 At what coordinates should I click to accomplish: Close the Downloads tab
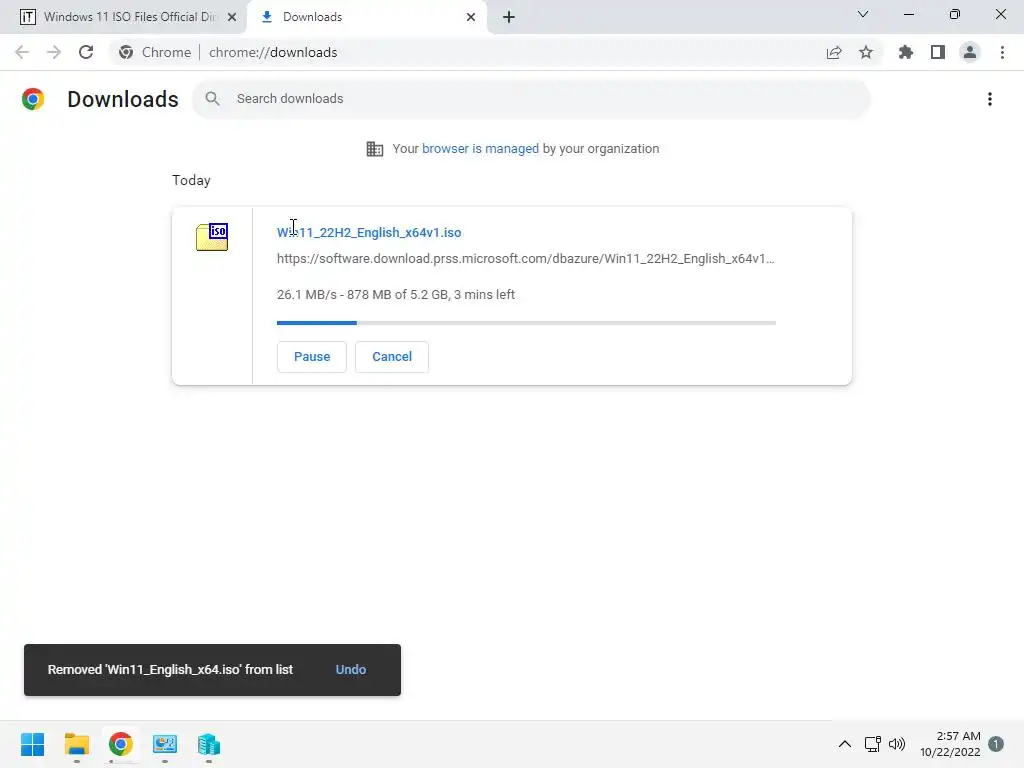(x=471, y=17)
